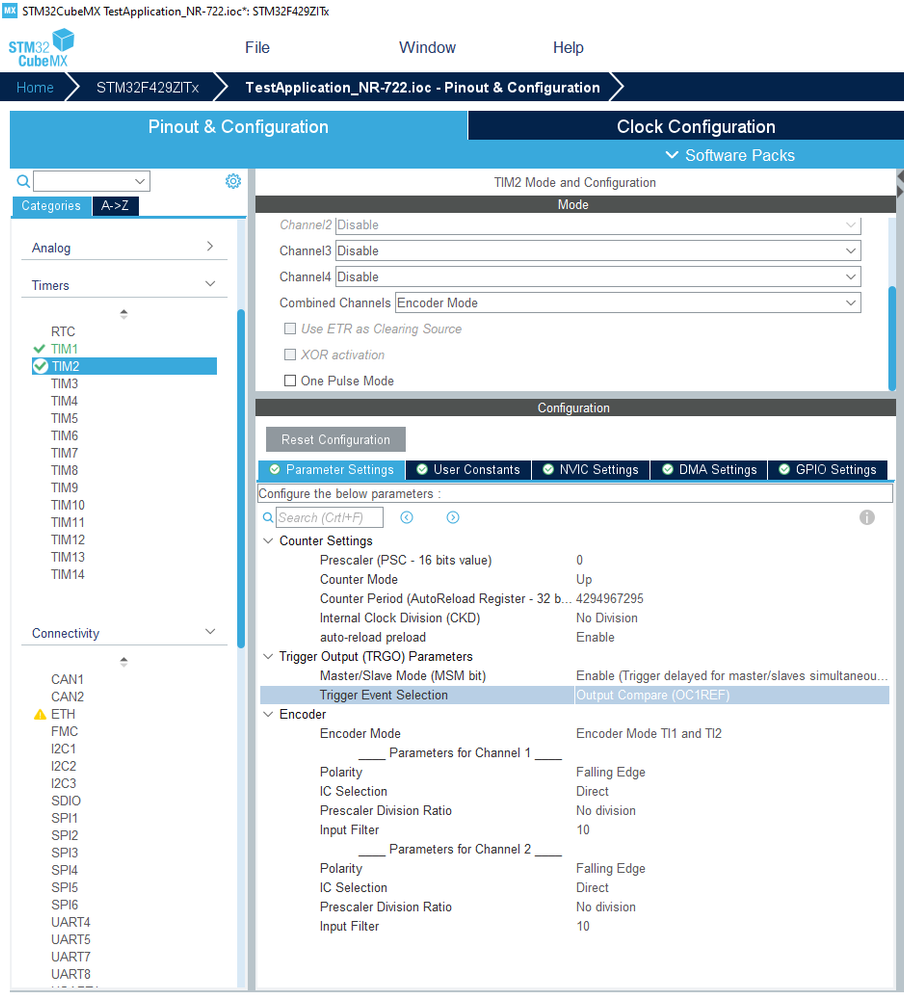Screen dimensions: 904x999
Task: Click the Counter Period value 4294967295
Action: [x=610, y=599]
